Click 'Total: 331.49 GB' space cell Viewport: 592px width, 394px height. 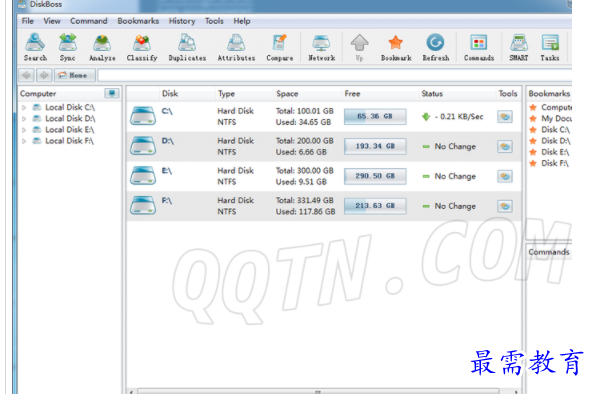(305, 200)
